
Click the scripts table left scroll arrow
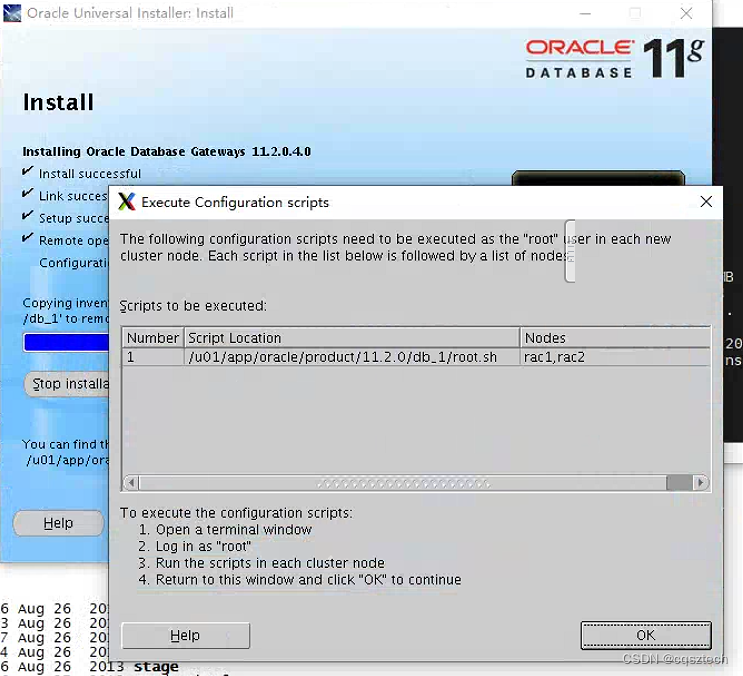click(x=131, y=483)
